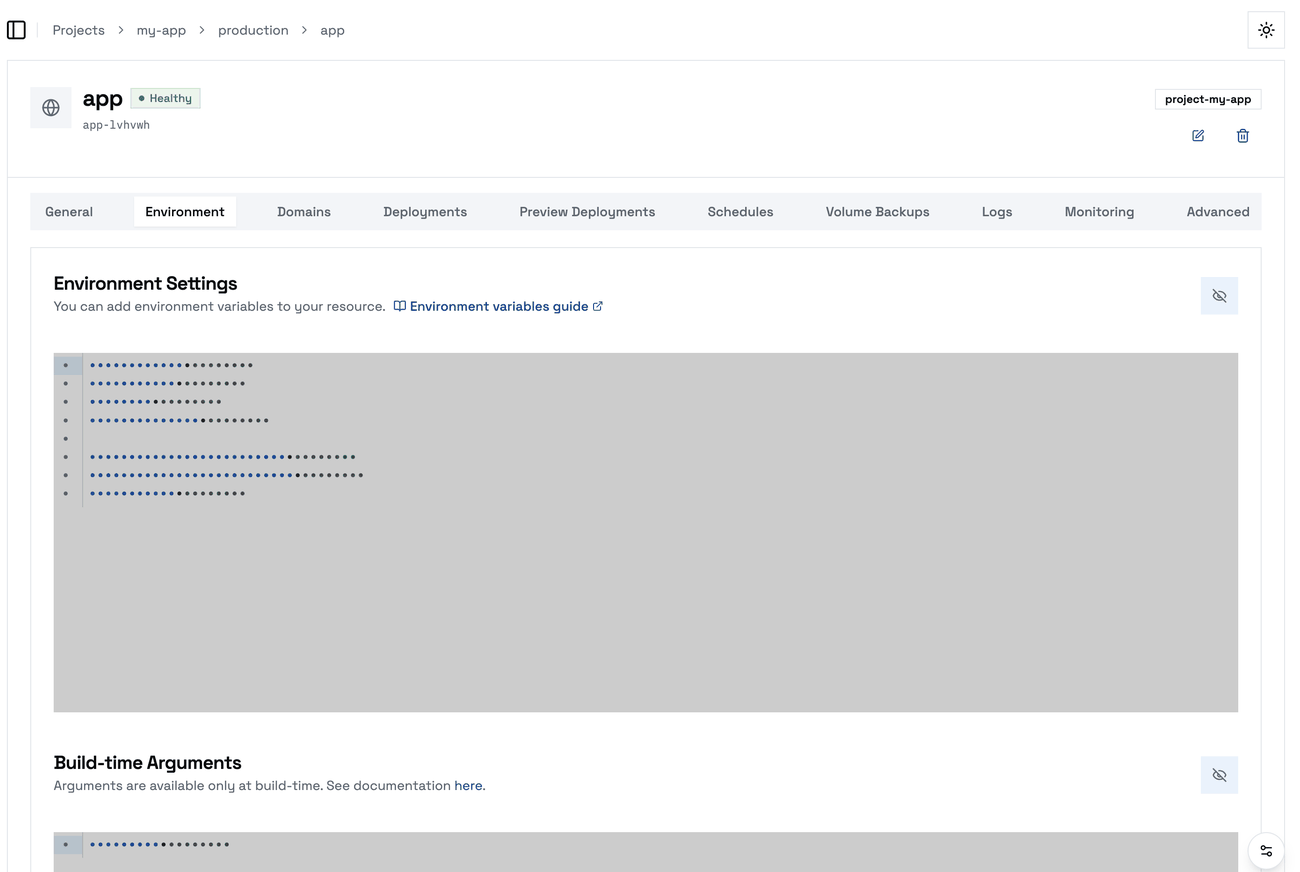
Task: Toggle the sidebar panel icon
Action: (16, 30)
